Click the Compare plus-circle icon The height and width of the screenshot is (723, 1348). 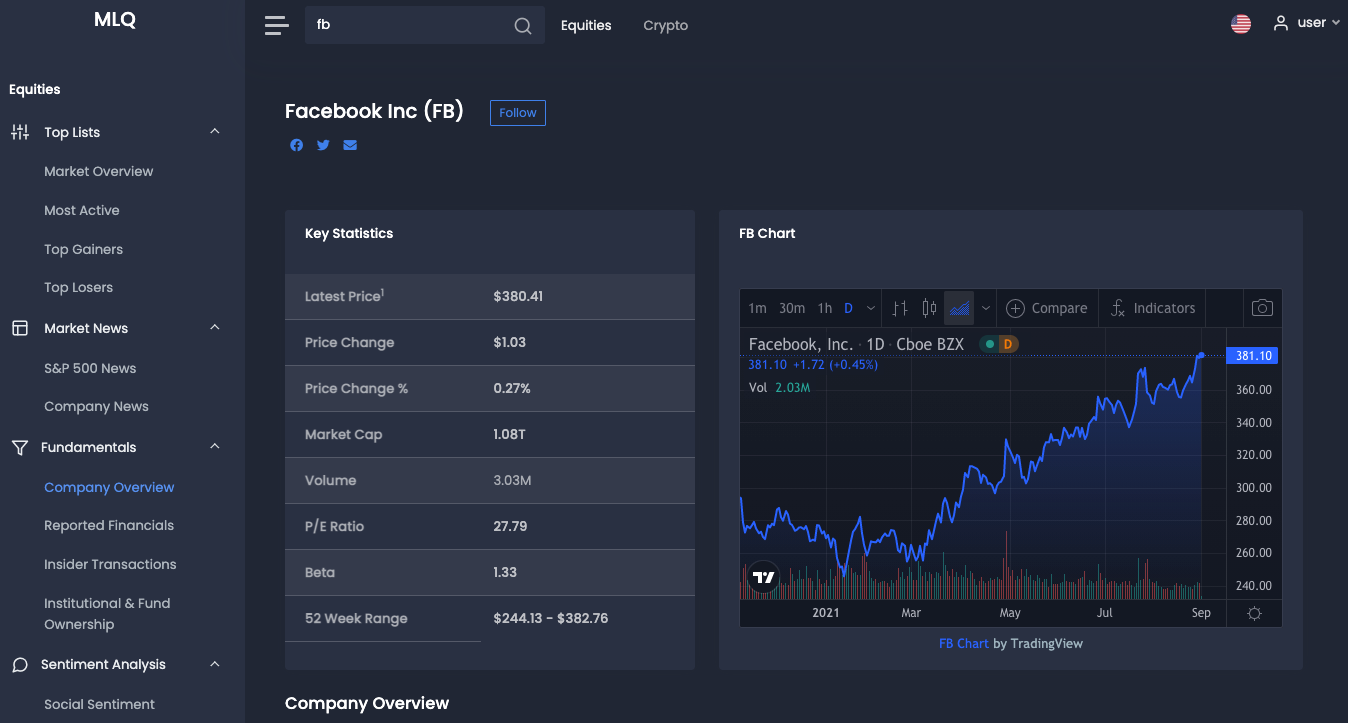pos(1016,308)
